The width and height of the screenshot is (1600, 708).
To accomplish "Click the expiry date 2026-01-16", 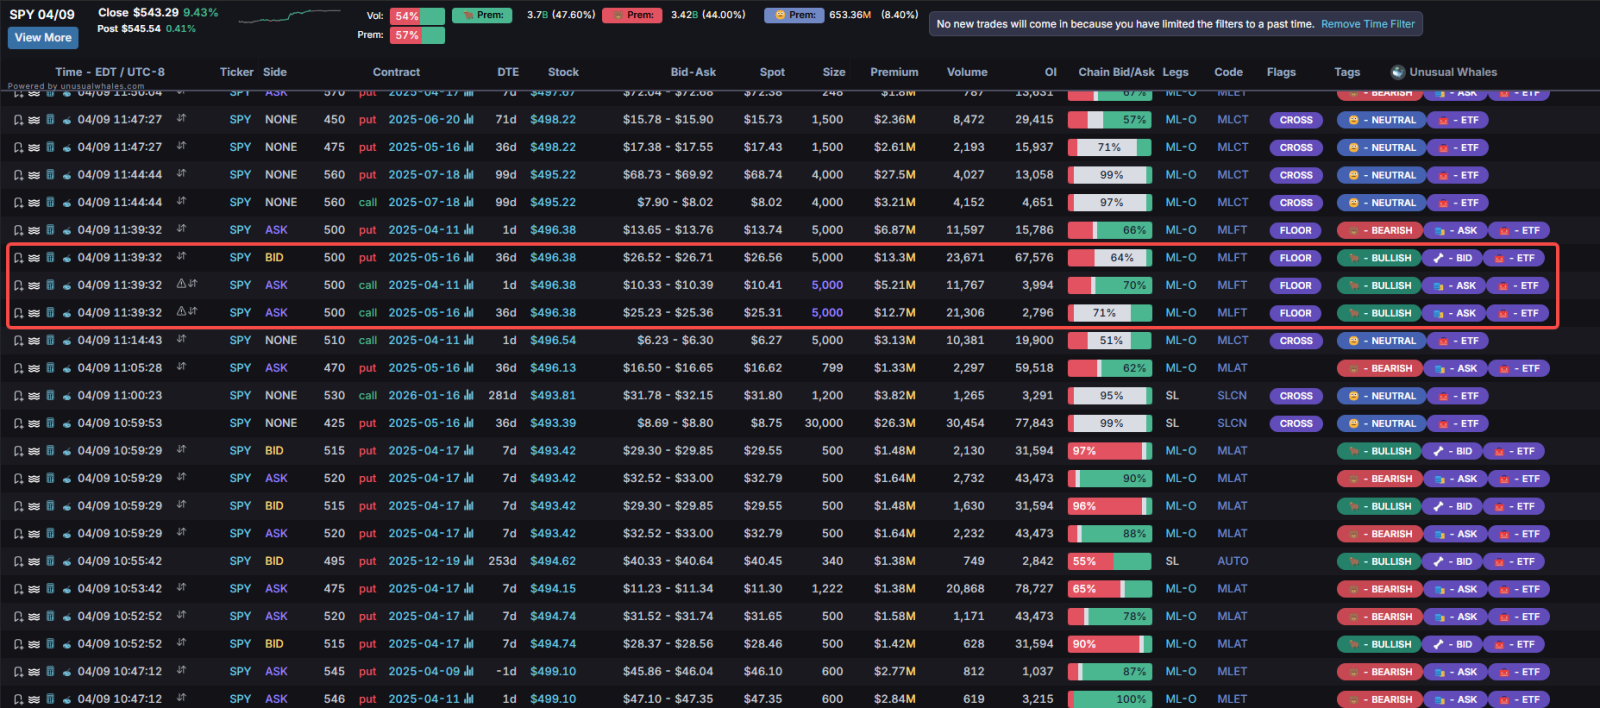I will pyautogui.click(x=424, y=396).
